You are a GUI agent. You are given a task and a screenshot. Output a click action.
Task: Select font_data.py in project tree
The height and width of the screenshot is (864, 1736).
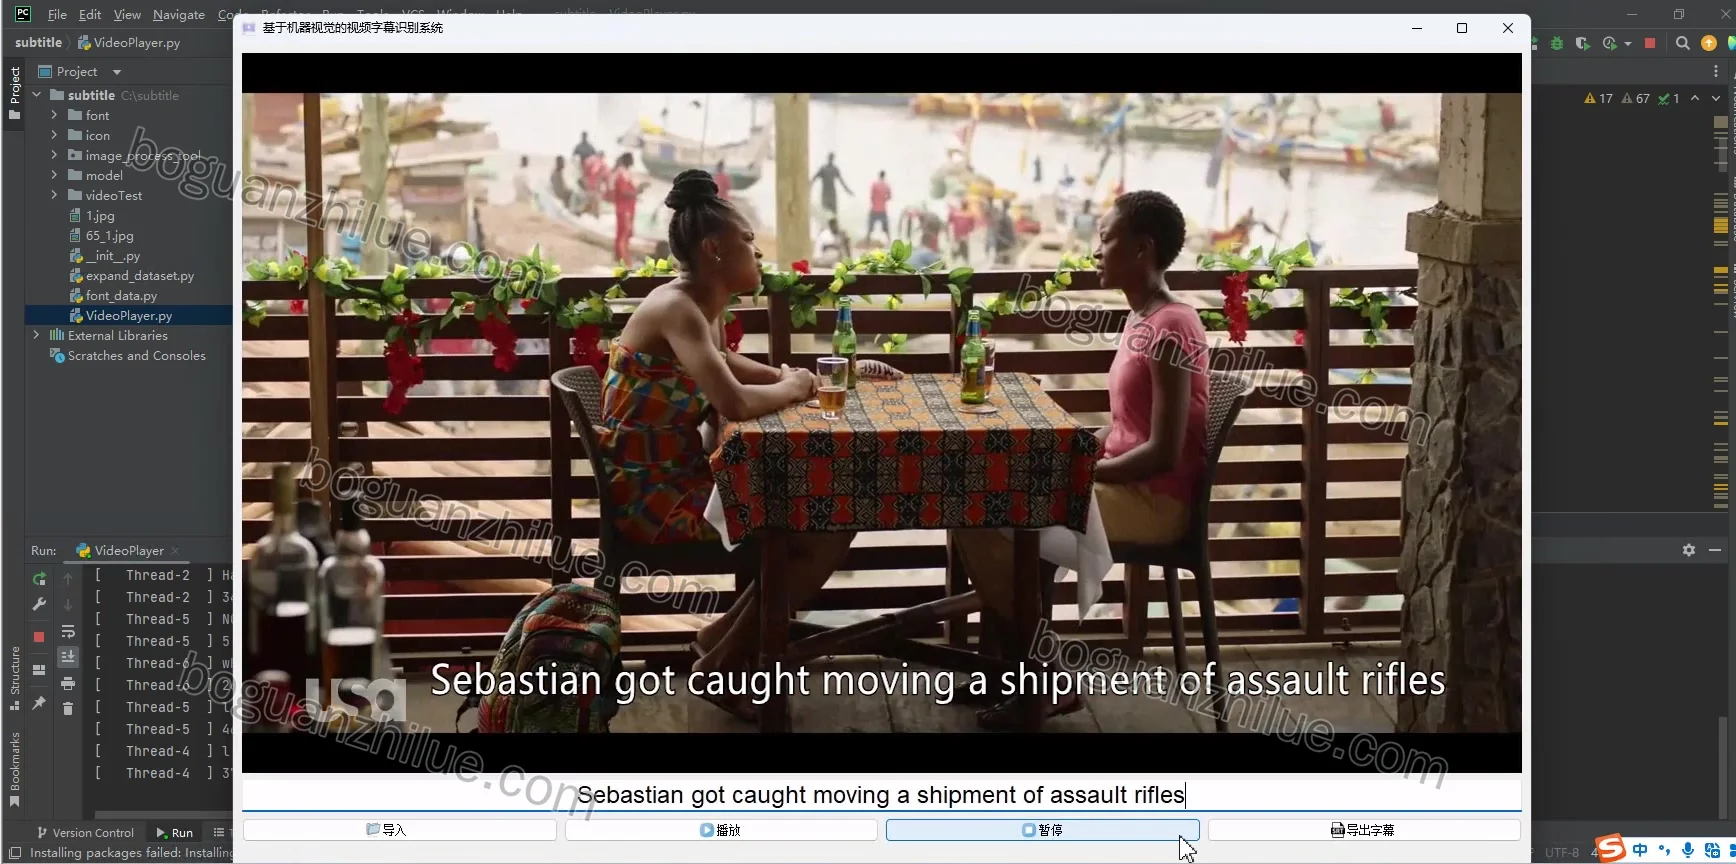point(121,295)
